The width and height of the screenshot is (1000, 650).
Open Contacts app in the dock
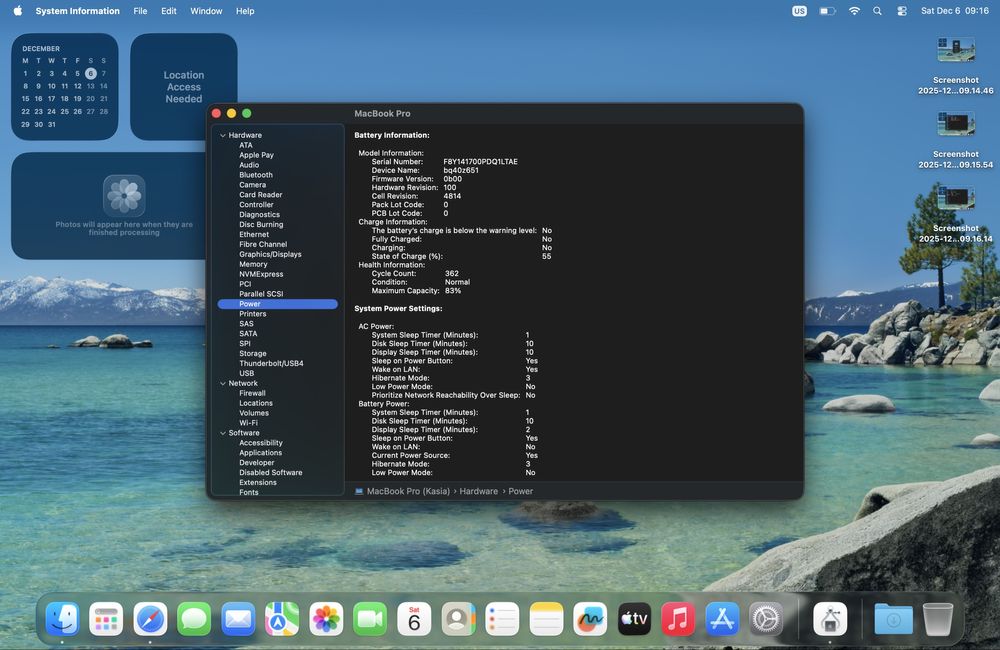click(458, 619)
